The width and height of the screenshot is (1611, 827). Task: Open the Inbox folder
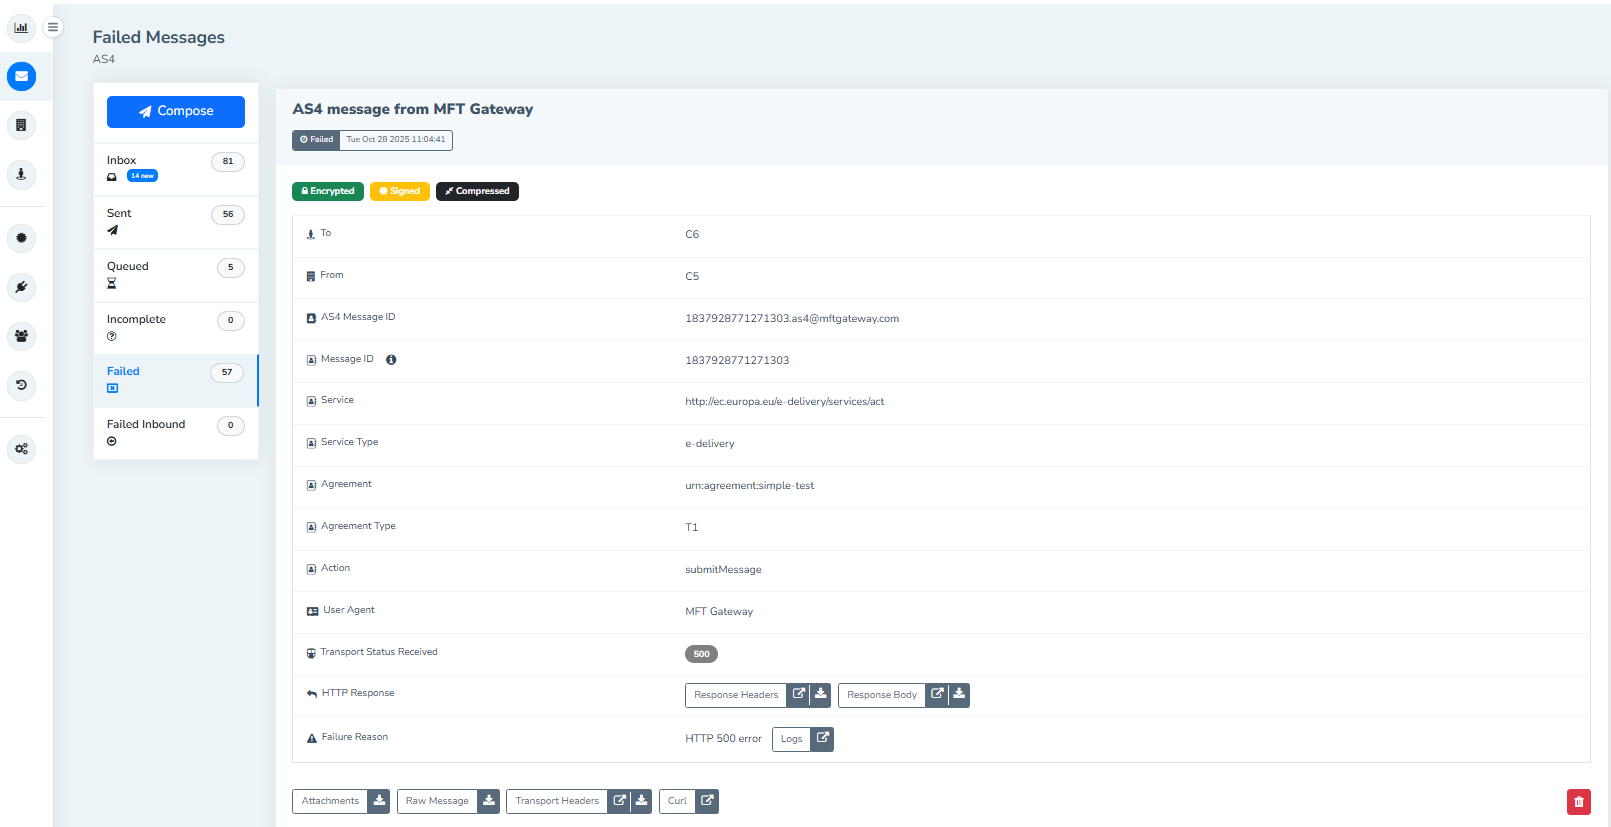tap(175, 168)
